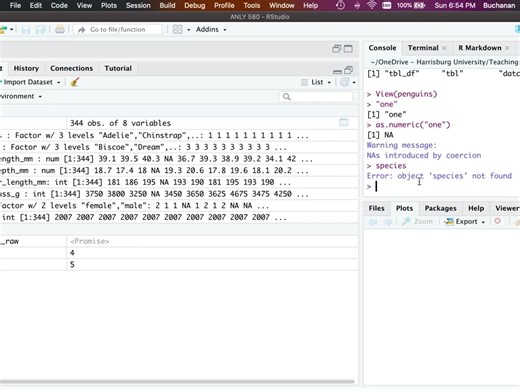Close the Terminal tab

tap(444, 48)
